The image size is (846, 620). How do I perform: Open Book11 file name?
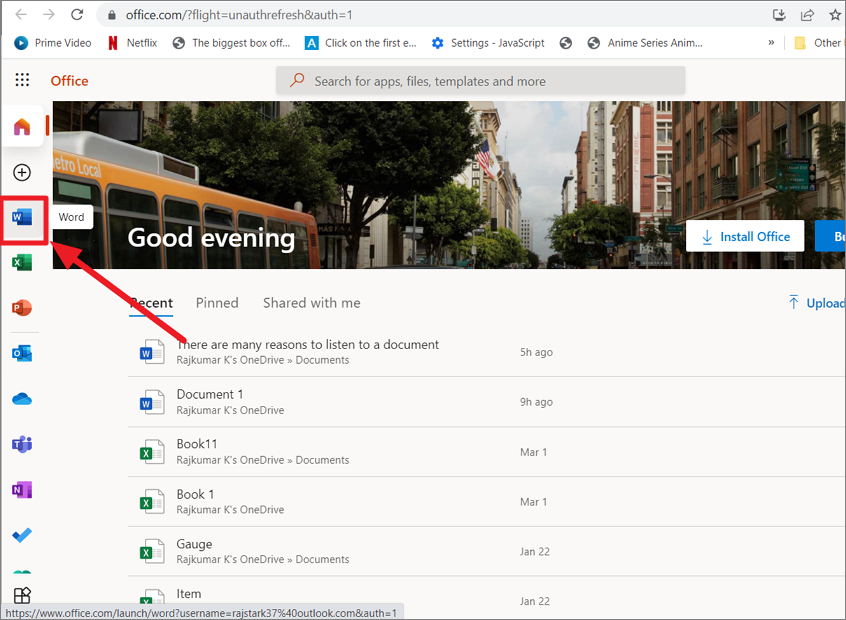[x=197, y=444]
